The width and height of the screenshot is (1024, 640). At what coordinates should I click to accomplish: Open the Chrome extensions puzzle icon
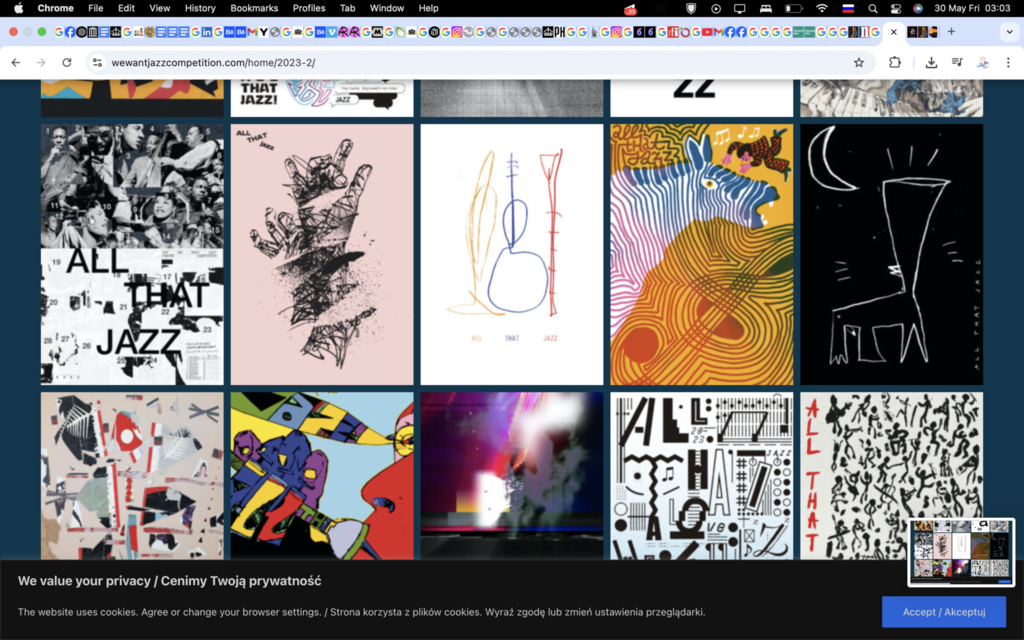coord(895,62)
